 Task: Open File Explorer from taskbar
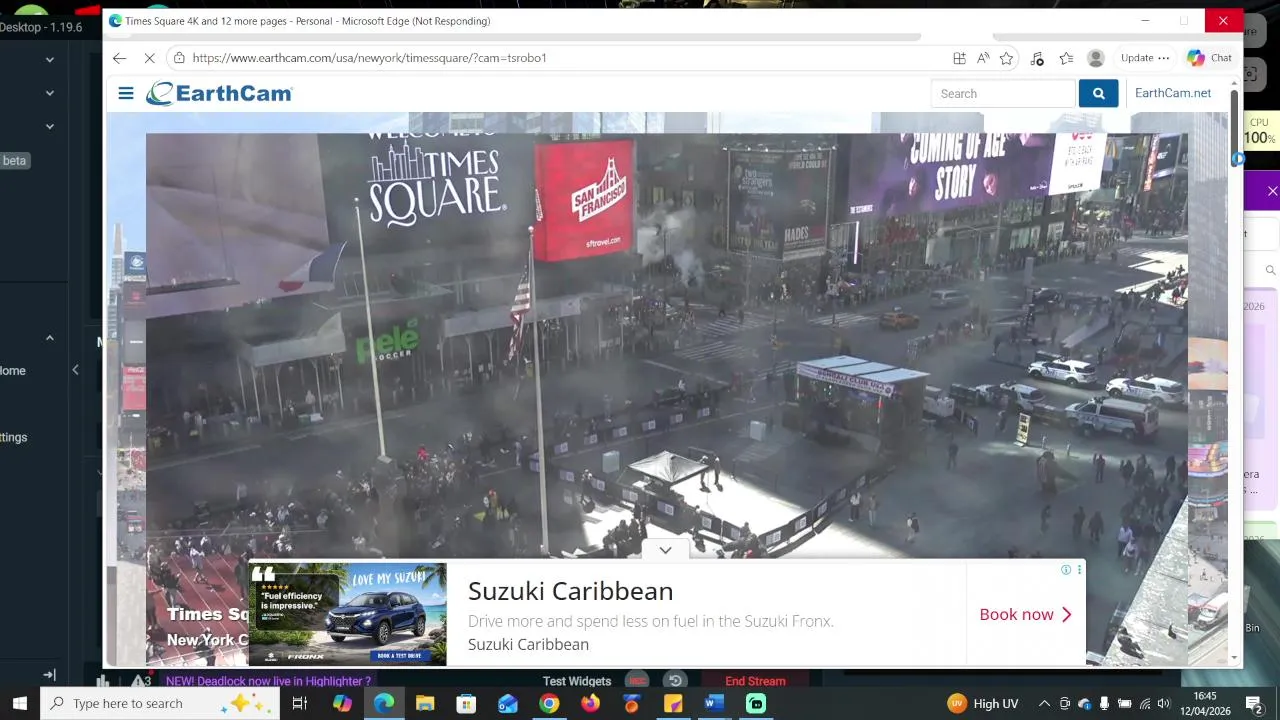coord(425,703)
